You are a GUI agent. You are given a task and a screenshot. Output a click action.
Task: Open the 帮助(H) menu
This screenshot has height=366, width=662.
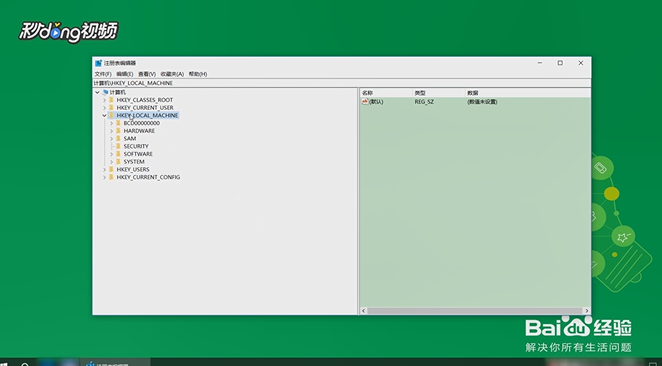point(198,74)
